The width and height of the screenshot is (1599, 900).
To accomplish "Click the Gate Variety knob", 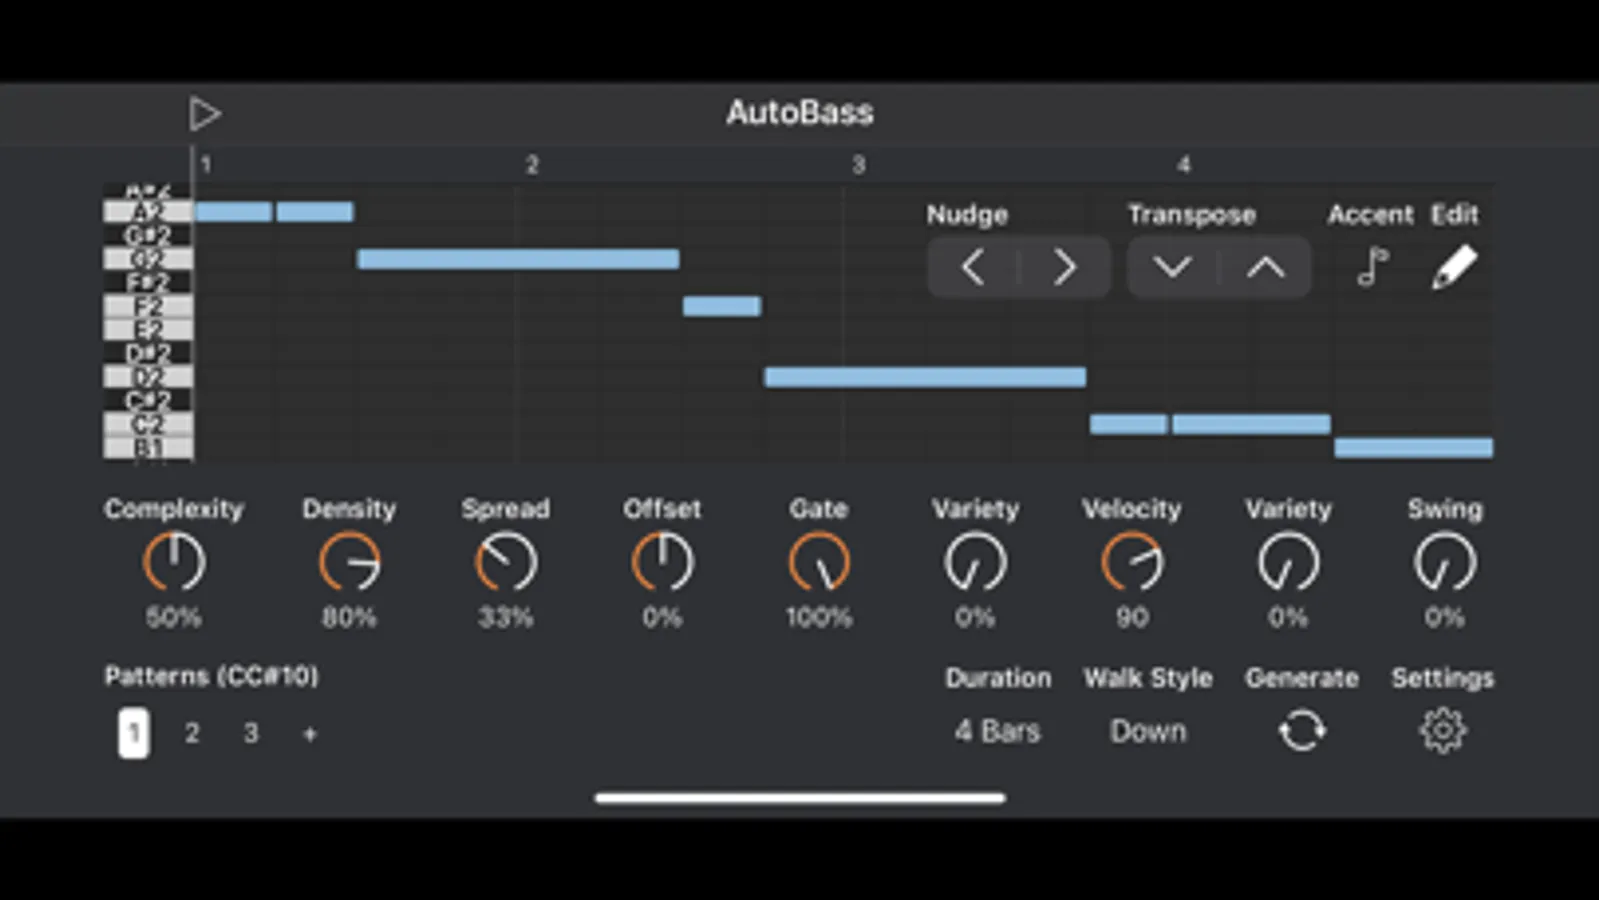I will [x=975, y=562].
